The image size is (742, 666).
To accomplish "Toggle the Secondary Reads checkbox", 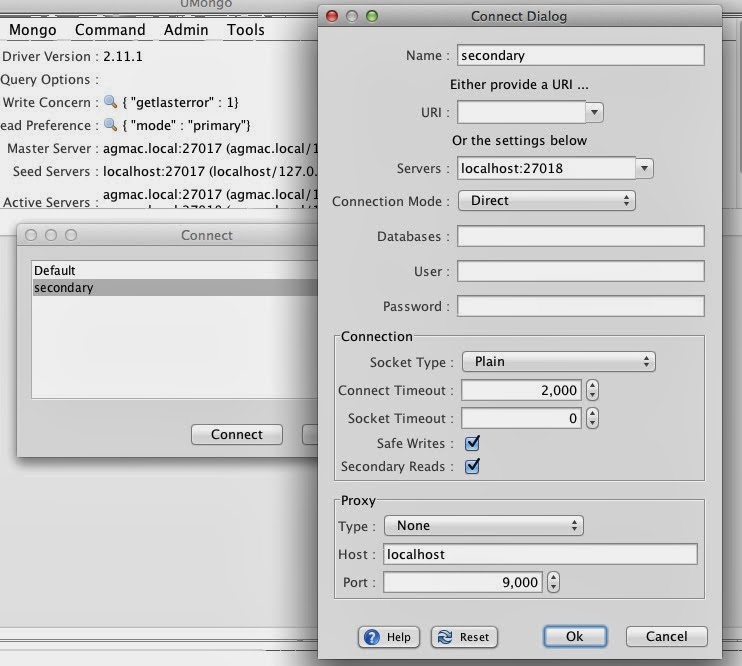I will point(472,466).
